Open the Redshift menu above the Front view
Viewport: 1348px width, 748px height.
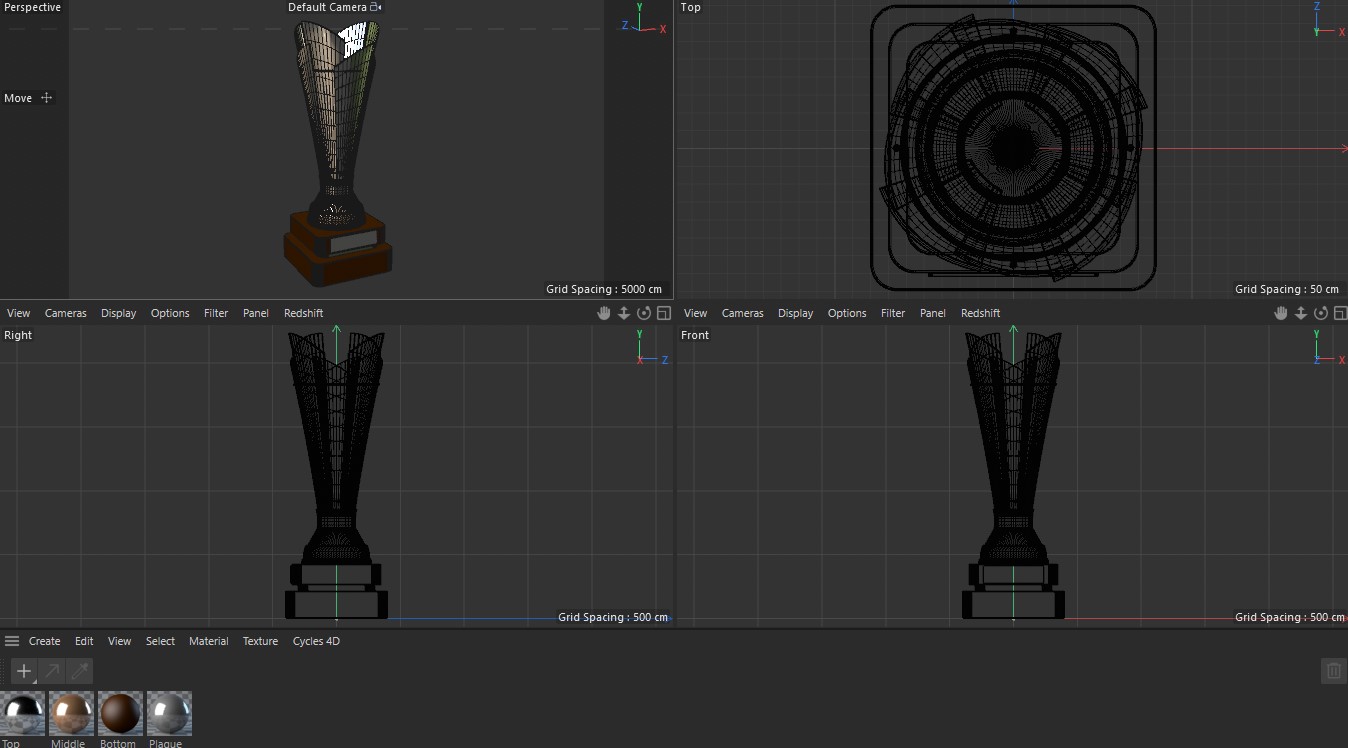pyautogui.click(x=980, y=313)
